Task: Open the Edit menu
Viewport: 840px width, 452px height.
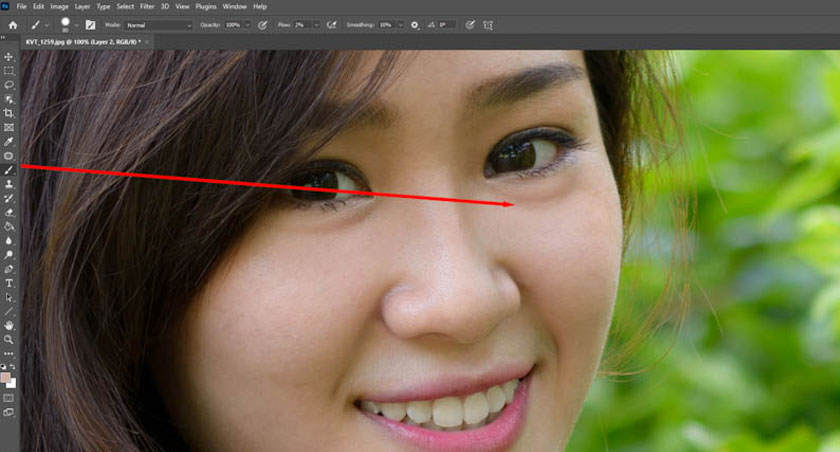Action: click(39, 6)
